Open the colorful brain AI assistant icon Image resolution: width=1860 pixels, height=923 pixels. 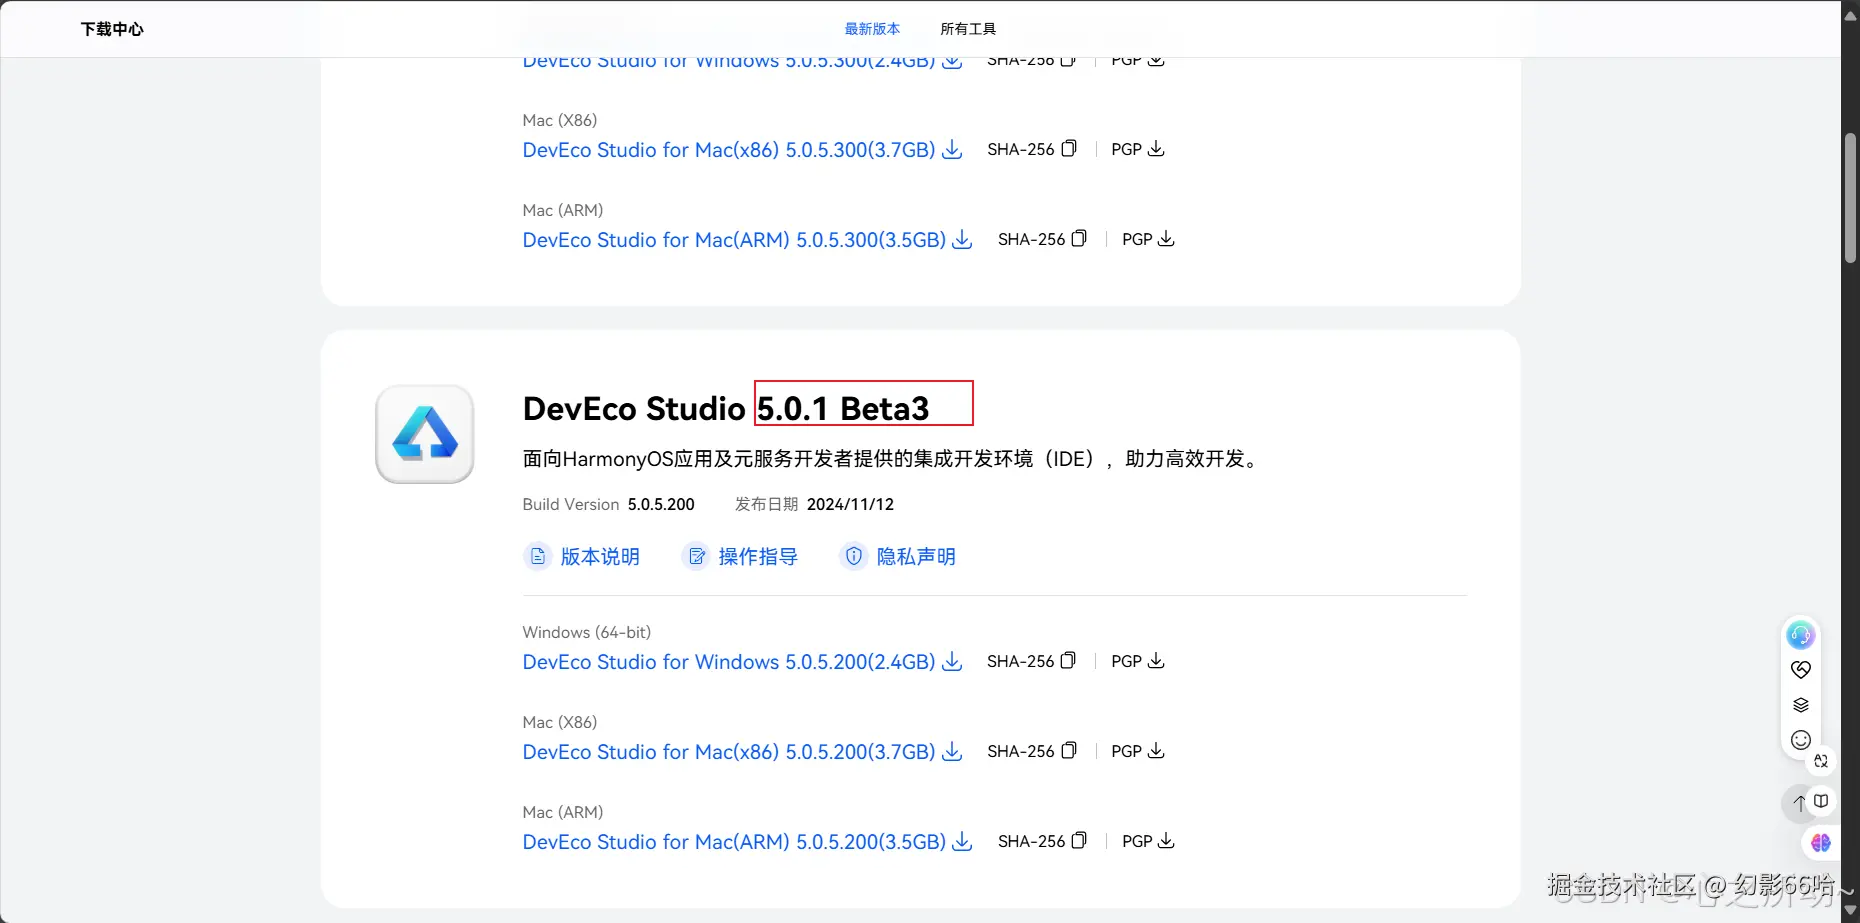tap(1821, 843)
